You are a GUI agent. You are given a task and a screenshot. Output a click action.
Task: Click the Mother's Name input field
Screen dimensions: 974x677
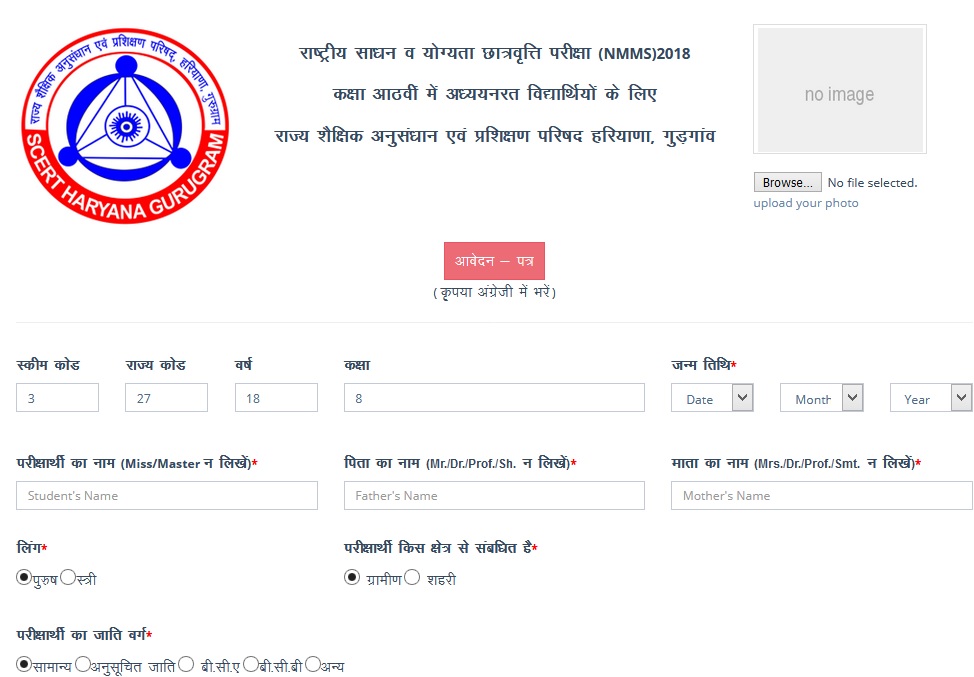[821, 496]
